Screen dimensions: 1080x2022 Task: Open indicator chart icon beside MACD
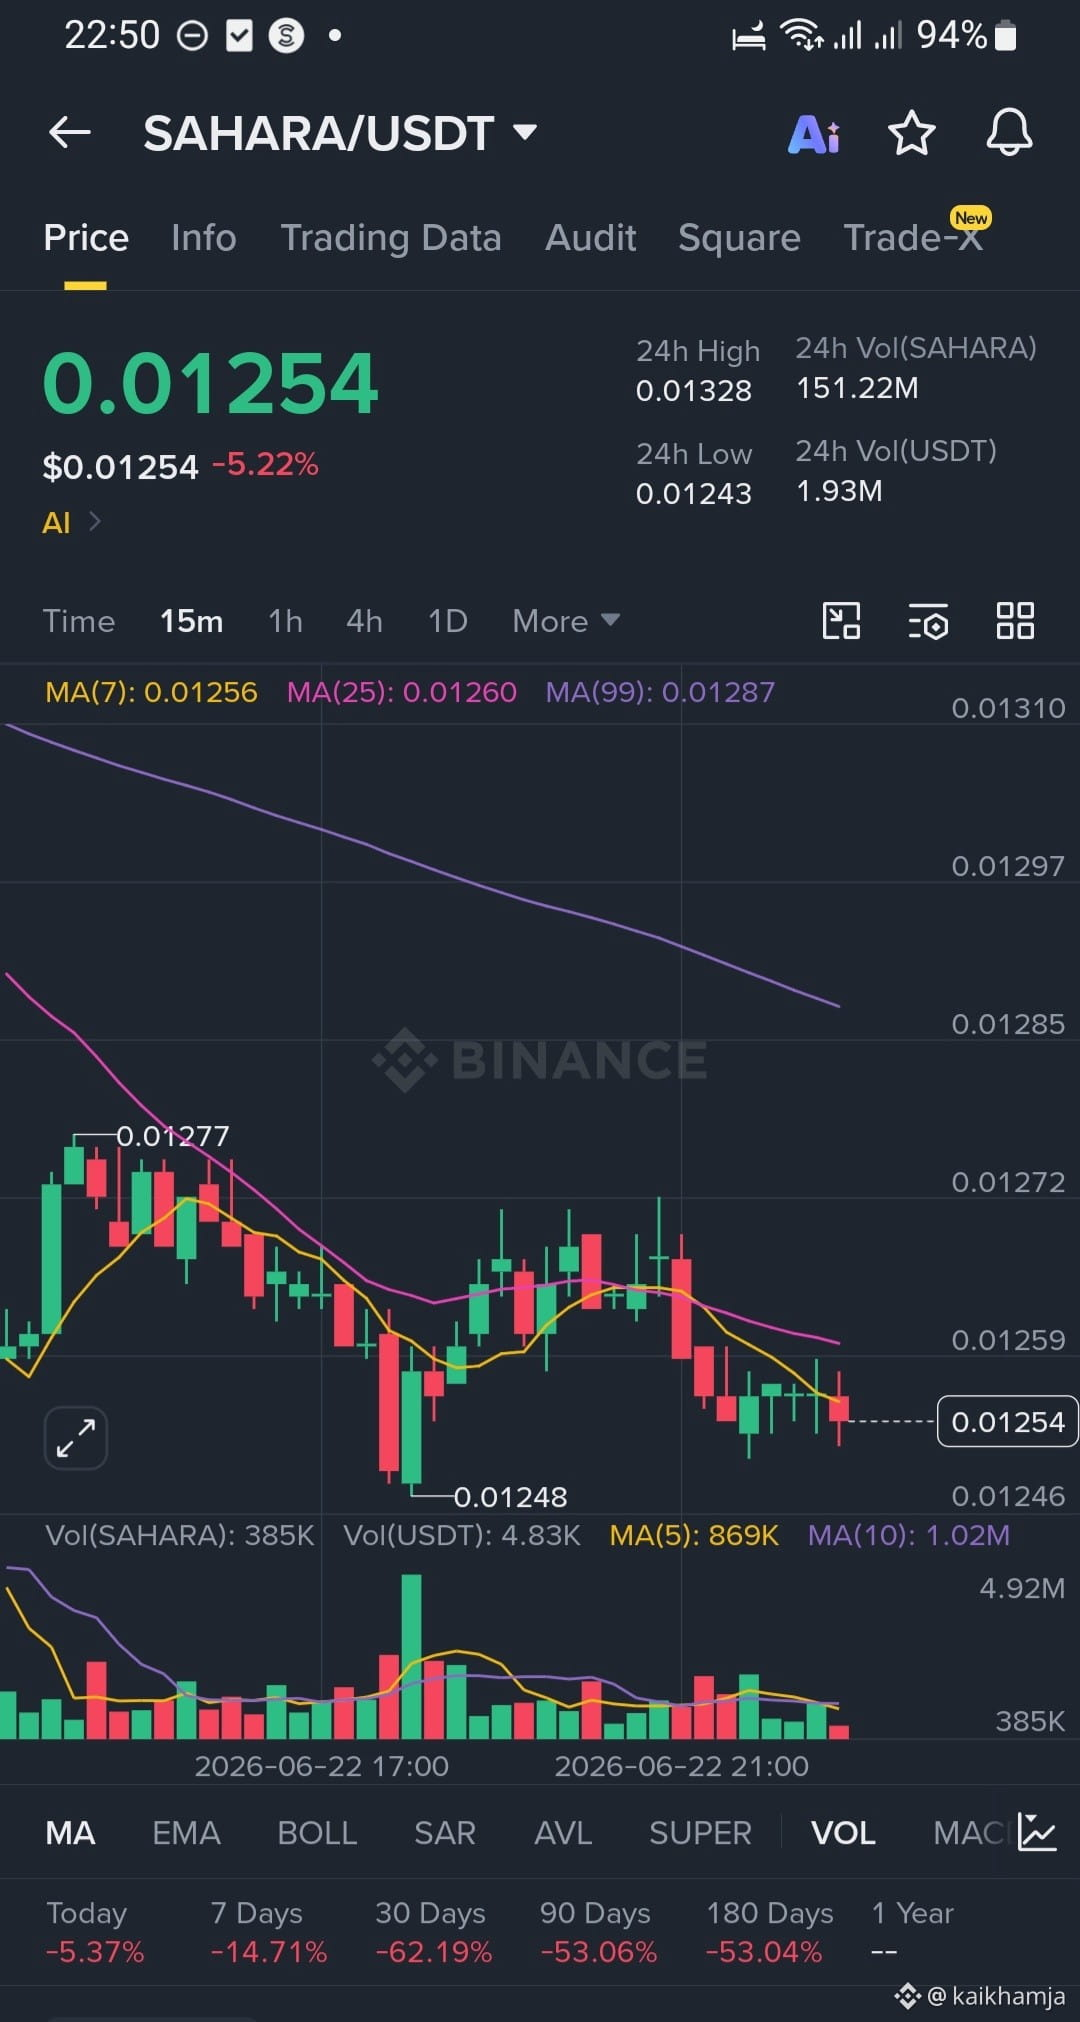(1037, 1832)
